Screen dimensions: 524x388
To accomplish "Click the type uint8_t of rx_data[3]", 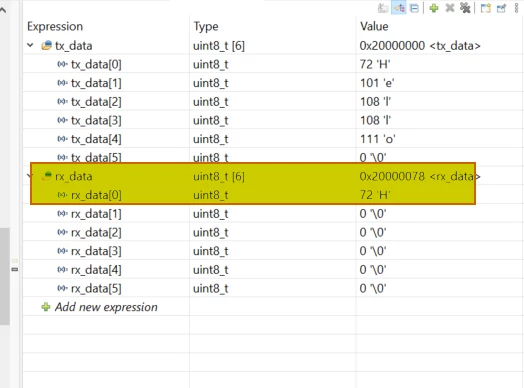I will pos(211,251).
